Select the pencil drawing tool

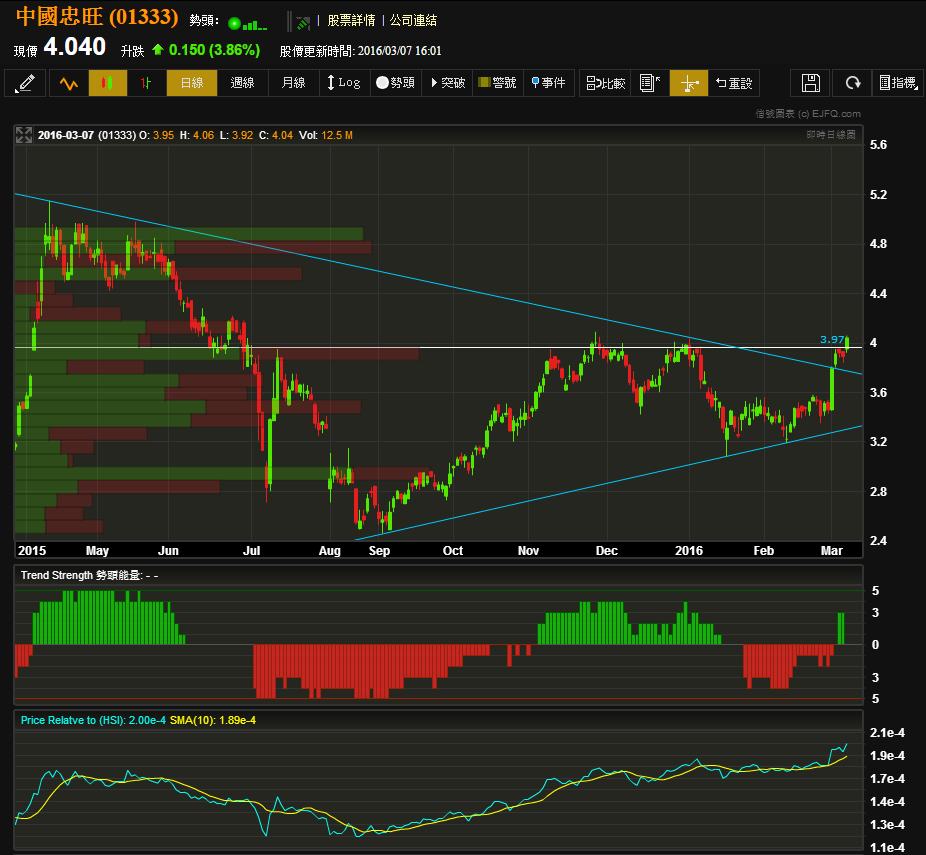pos(25,83)
